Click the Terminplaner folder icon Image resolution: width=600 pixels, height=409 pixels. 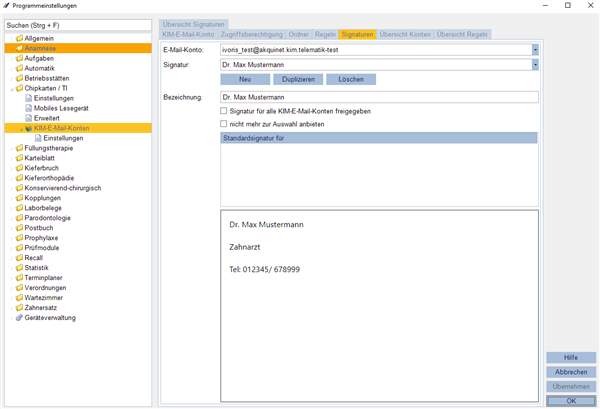[19, 277]
